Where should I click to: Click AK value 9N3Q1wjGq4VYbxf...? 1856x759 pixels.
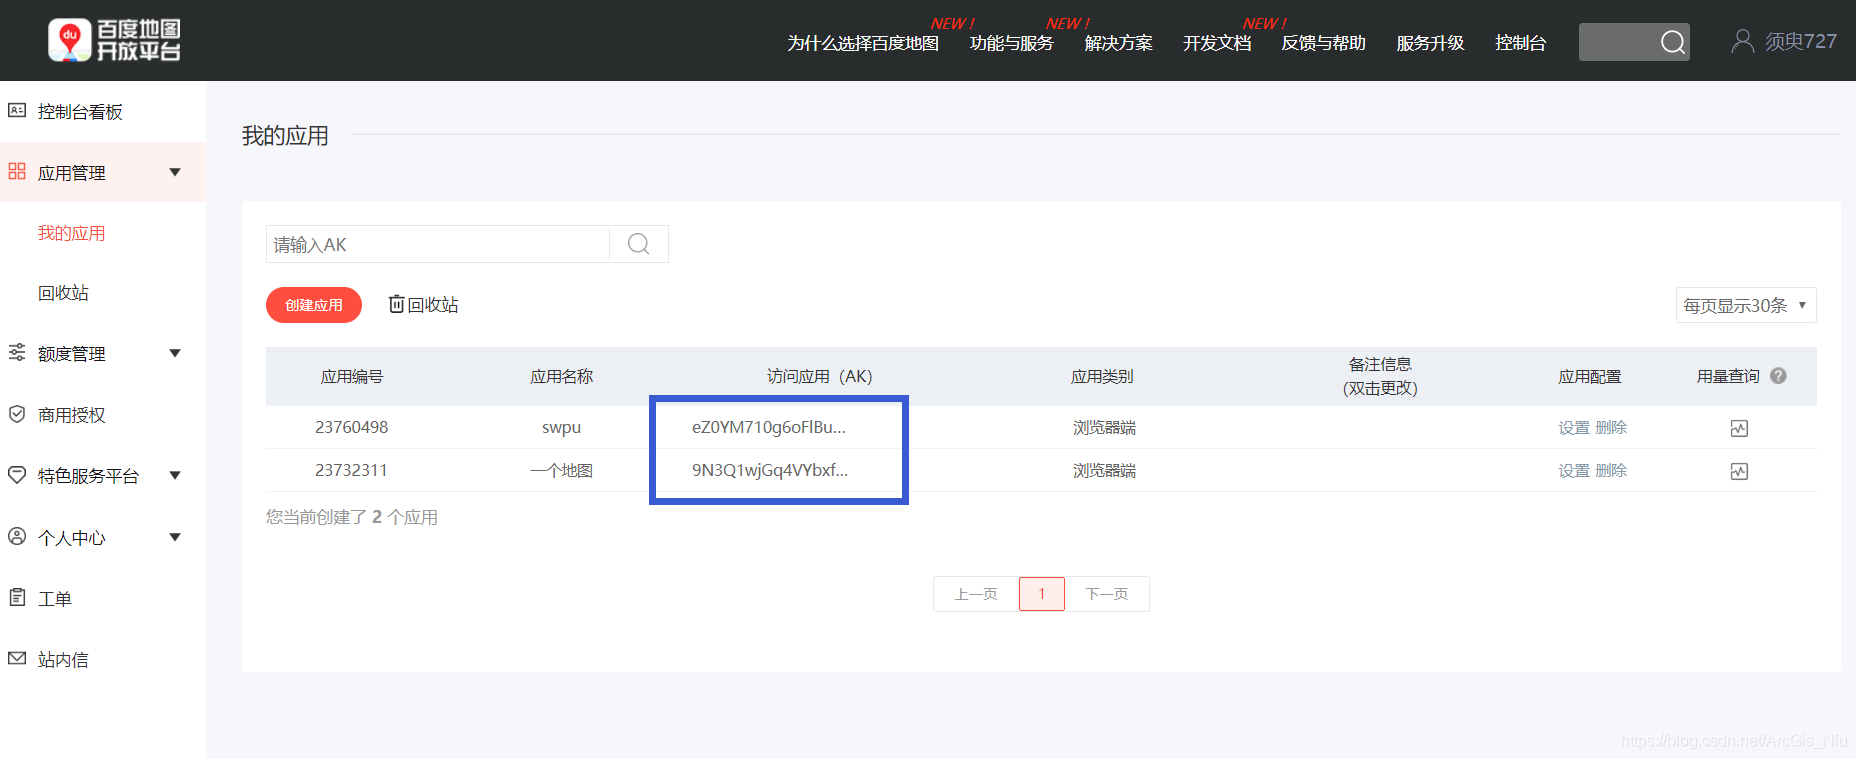pyautogui.click(x=770, y=470)
